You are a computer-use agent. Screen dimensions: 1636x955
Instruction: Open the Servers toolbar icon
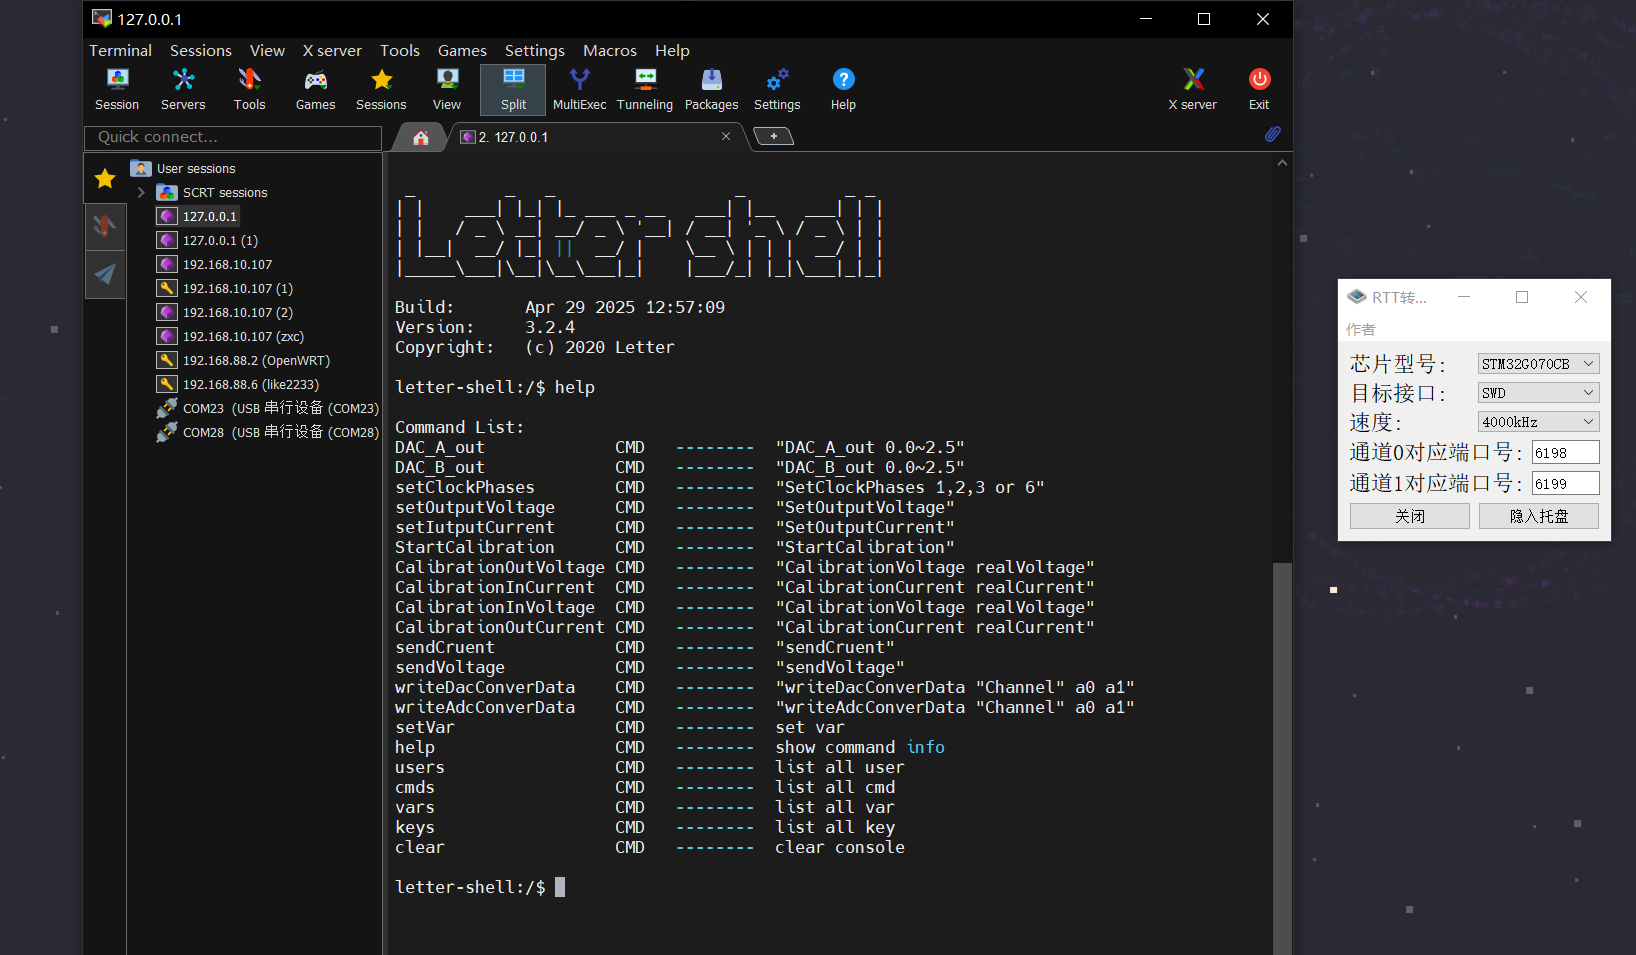point(183,89)
